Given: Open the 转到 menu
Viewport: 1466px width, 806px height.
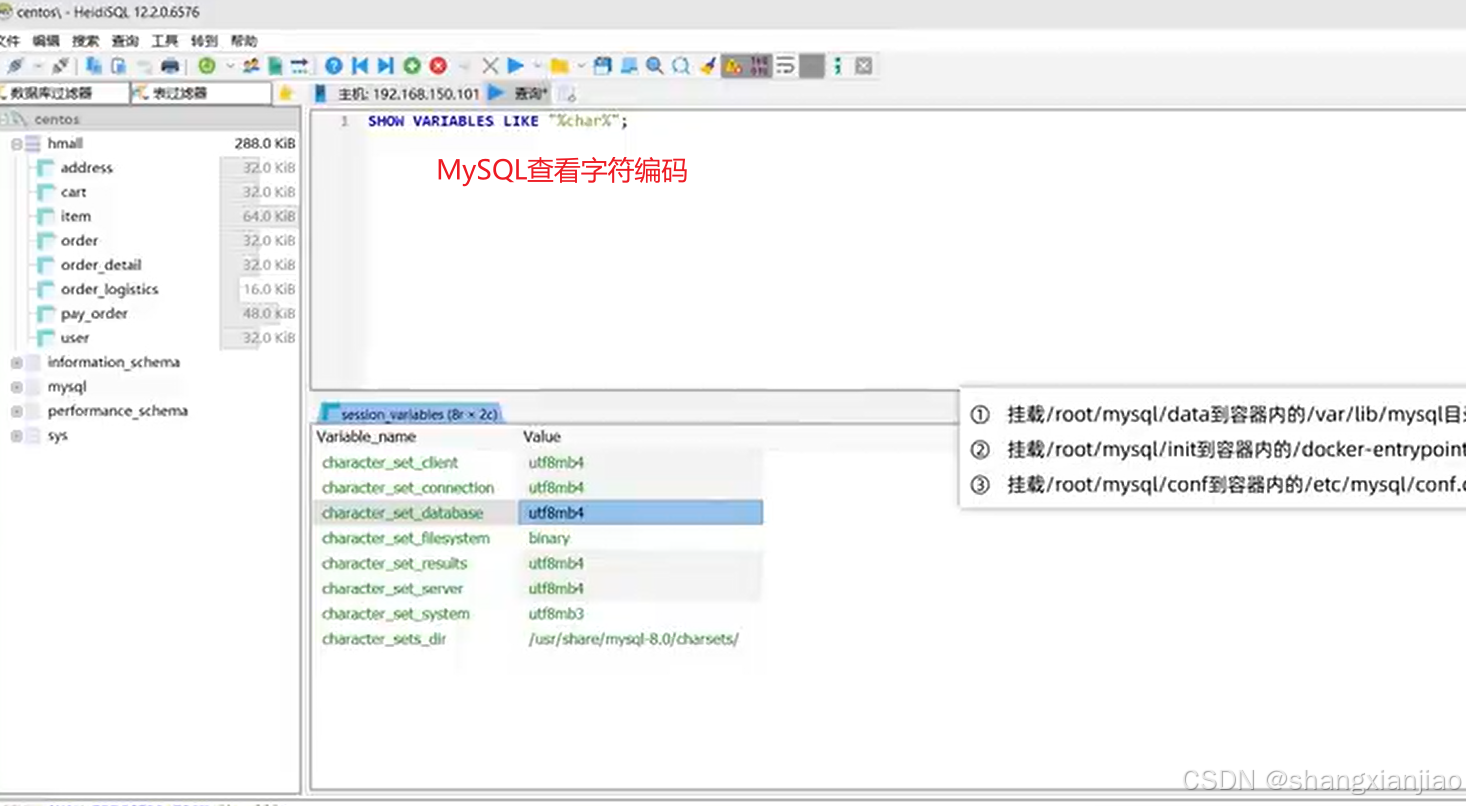Looking at the screenshot, I should point(204,41).
